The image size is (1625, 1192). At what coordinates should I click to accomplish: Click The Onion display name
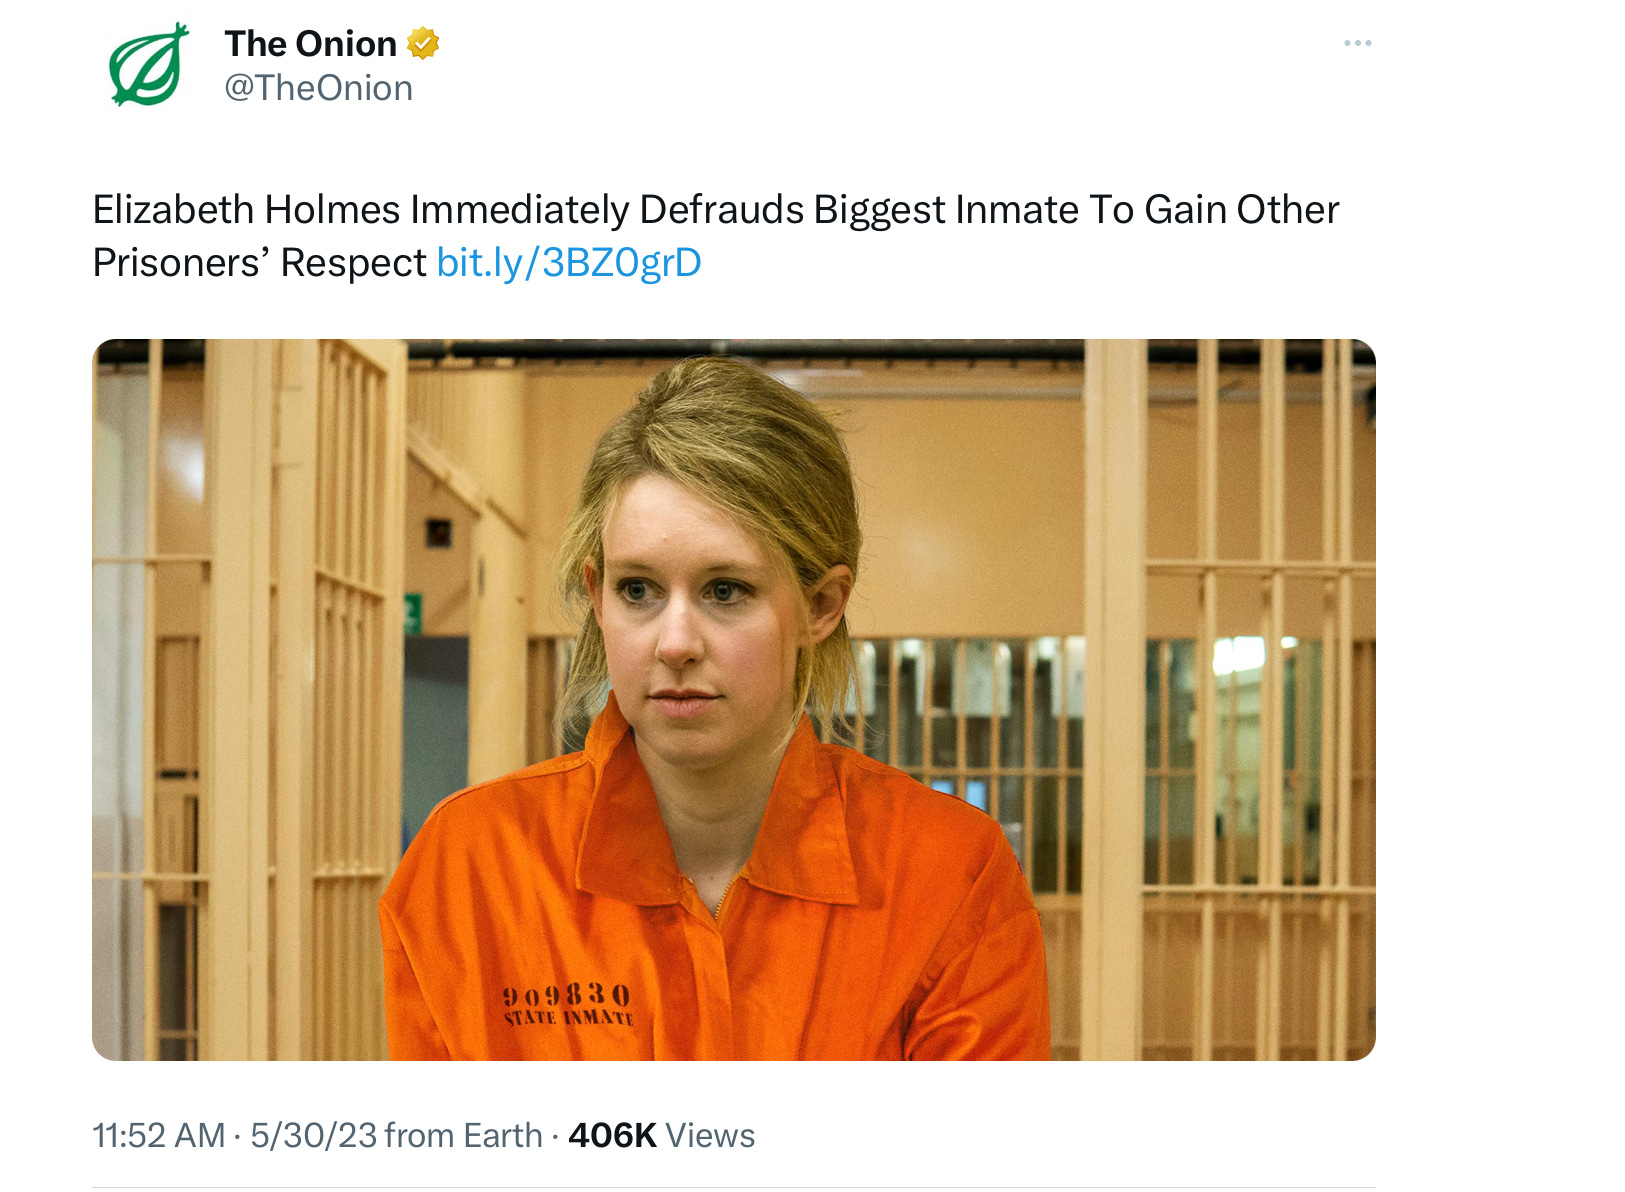pos(311,44)
